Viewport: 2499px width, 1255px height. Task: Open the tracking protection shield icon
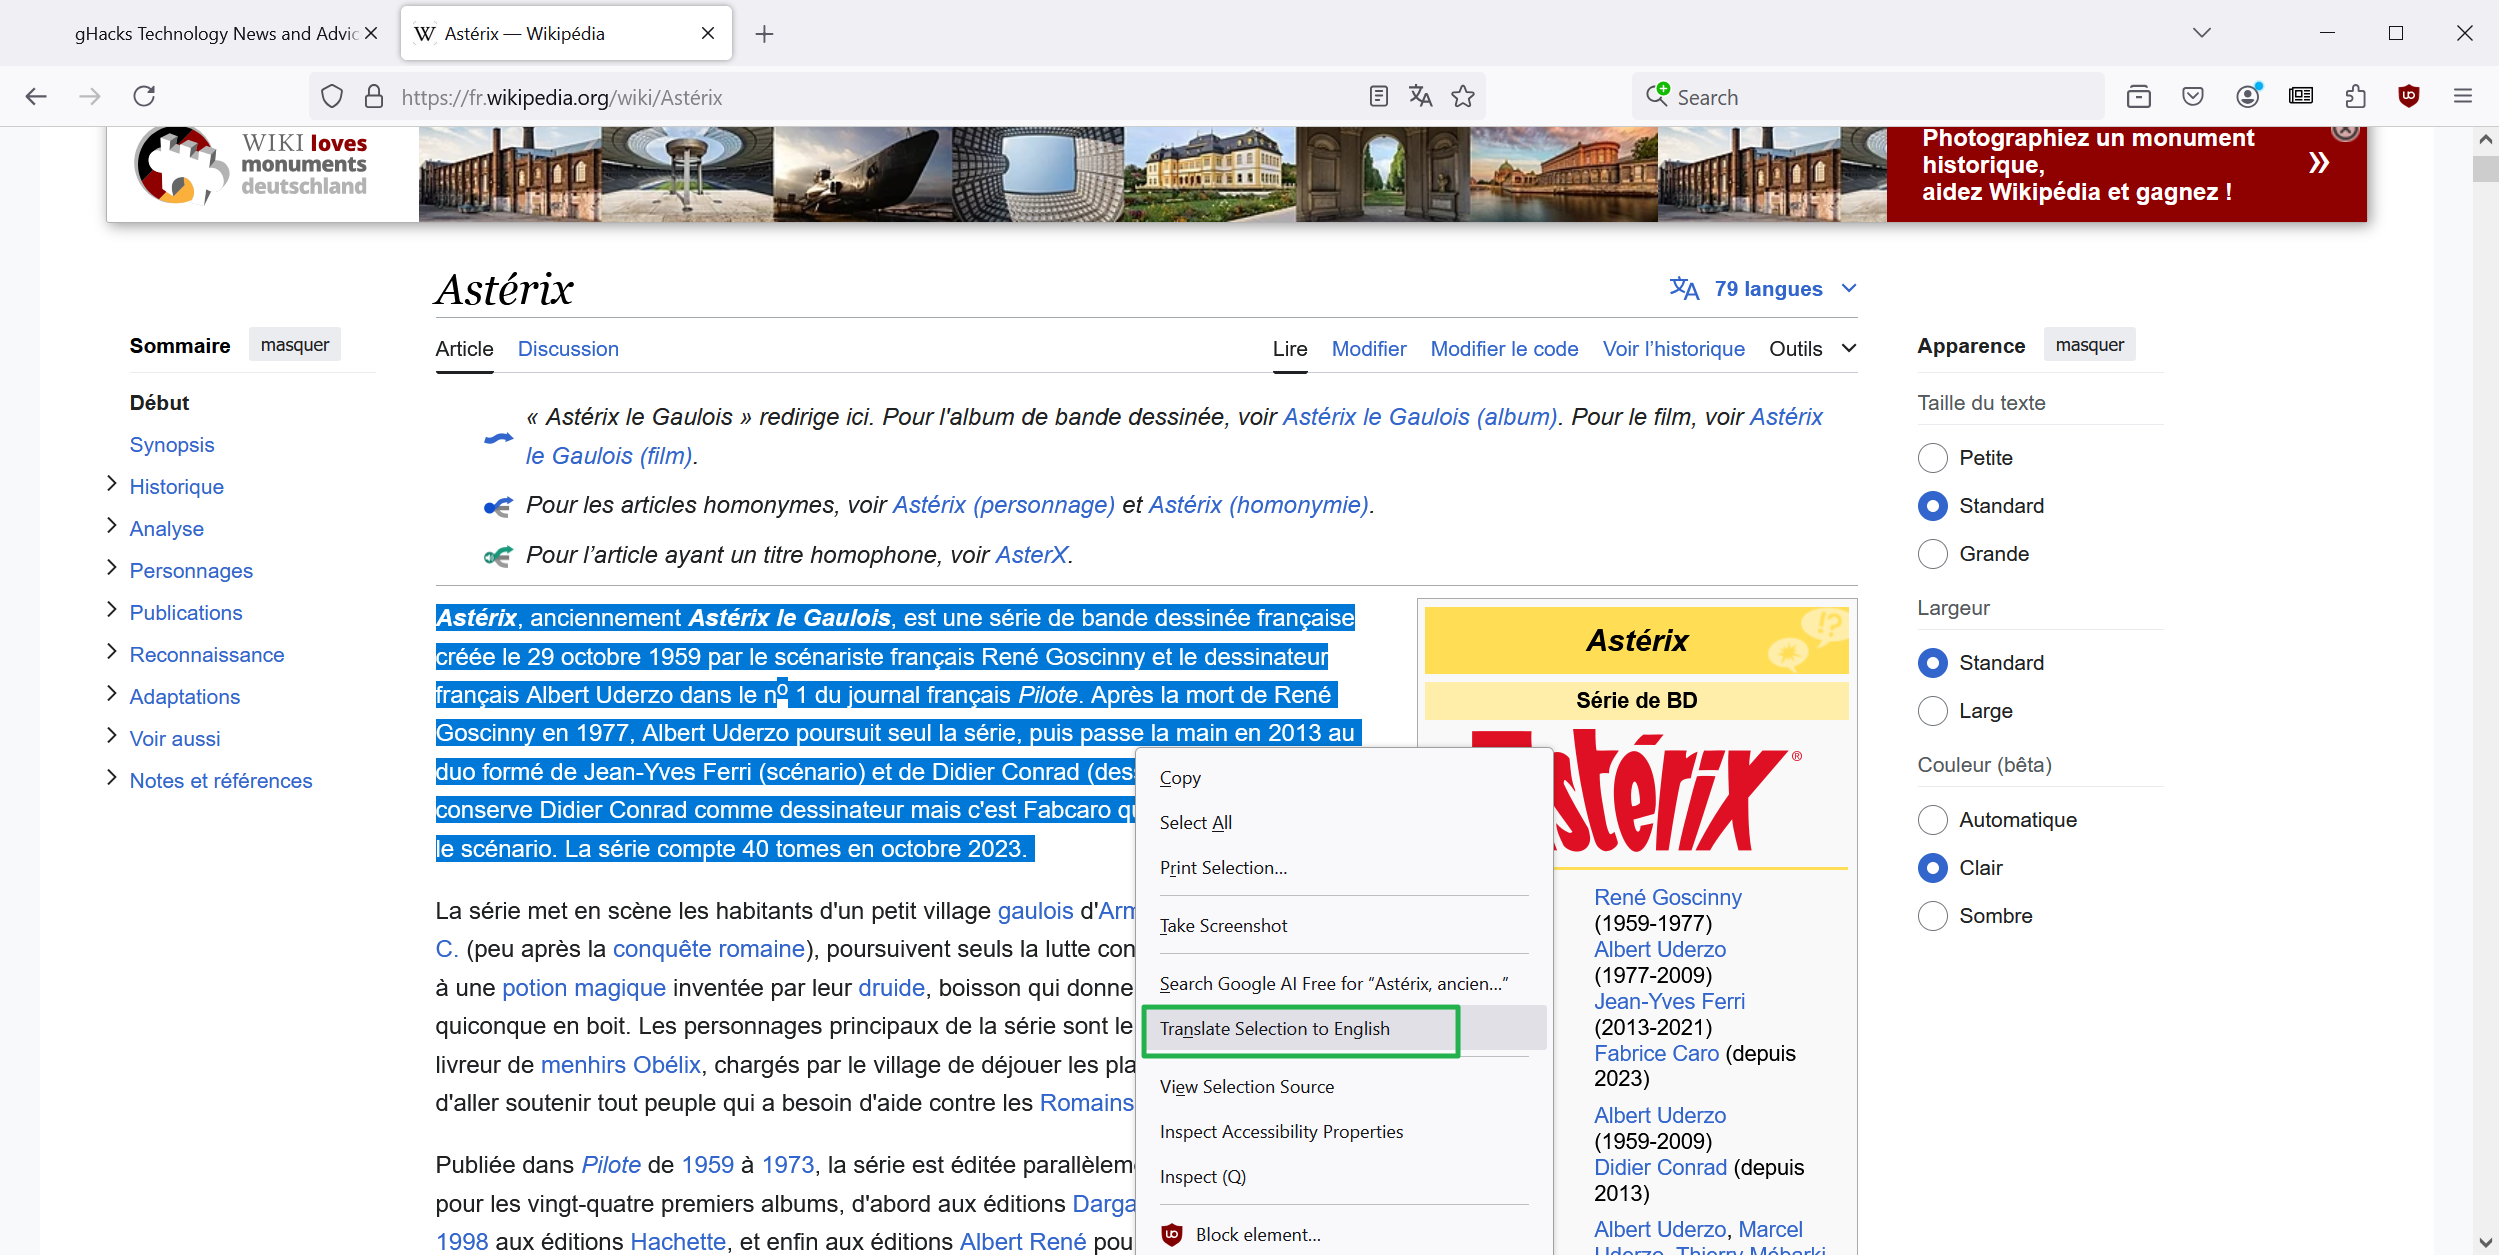(x=332, y=97)
